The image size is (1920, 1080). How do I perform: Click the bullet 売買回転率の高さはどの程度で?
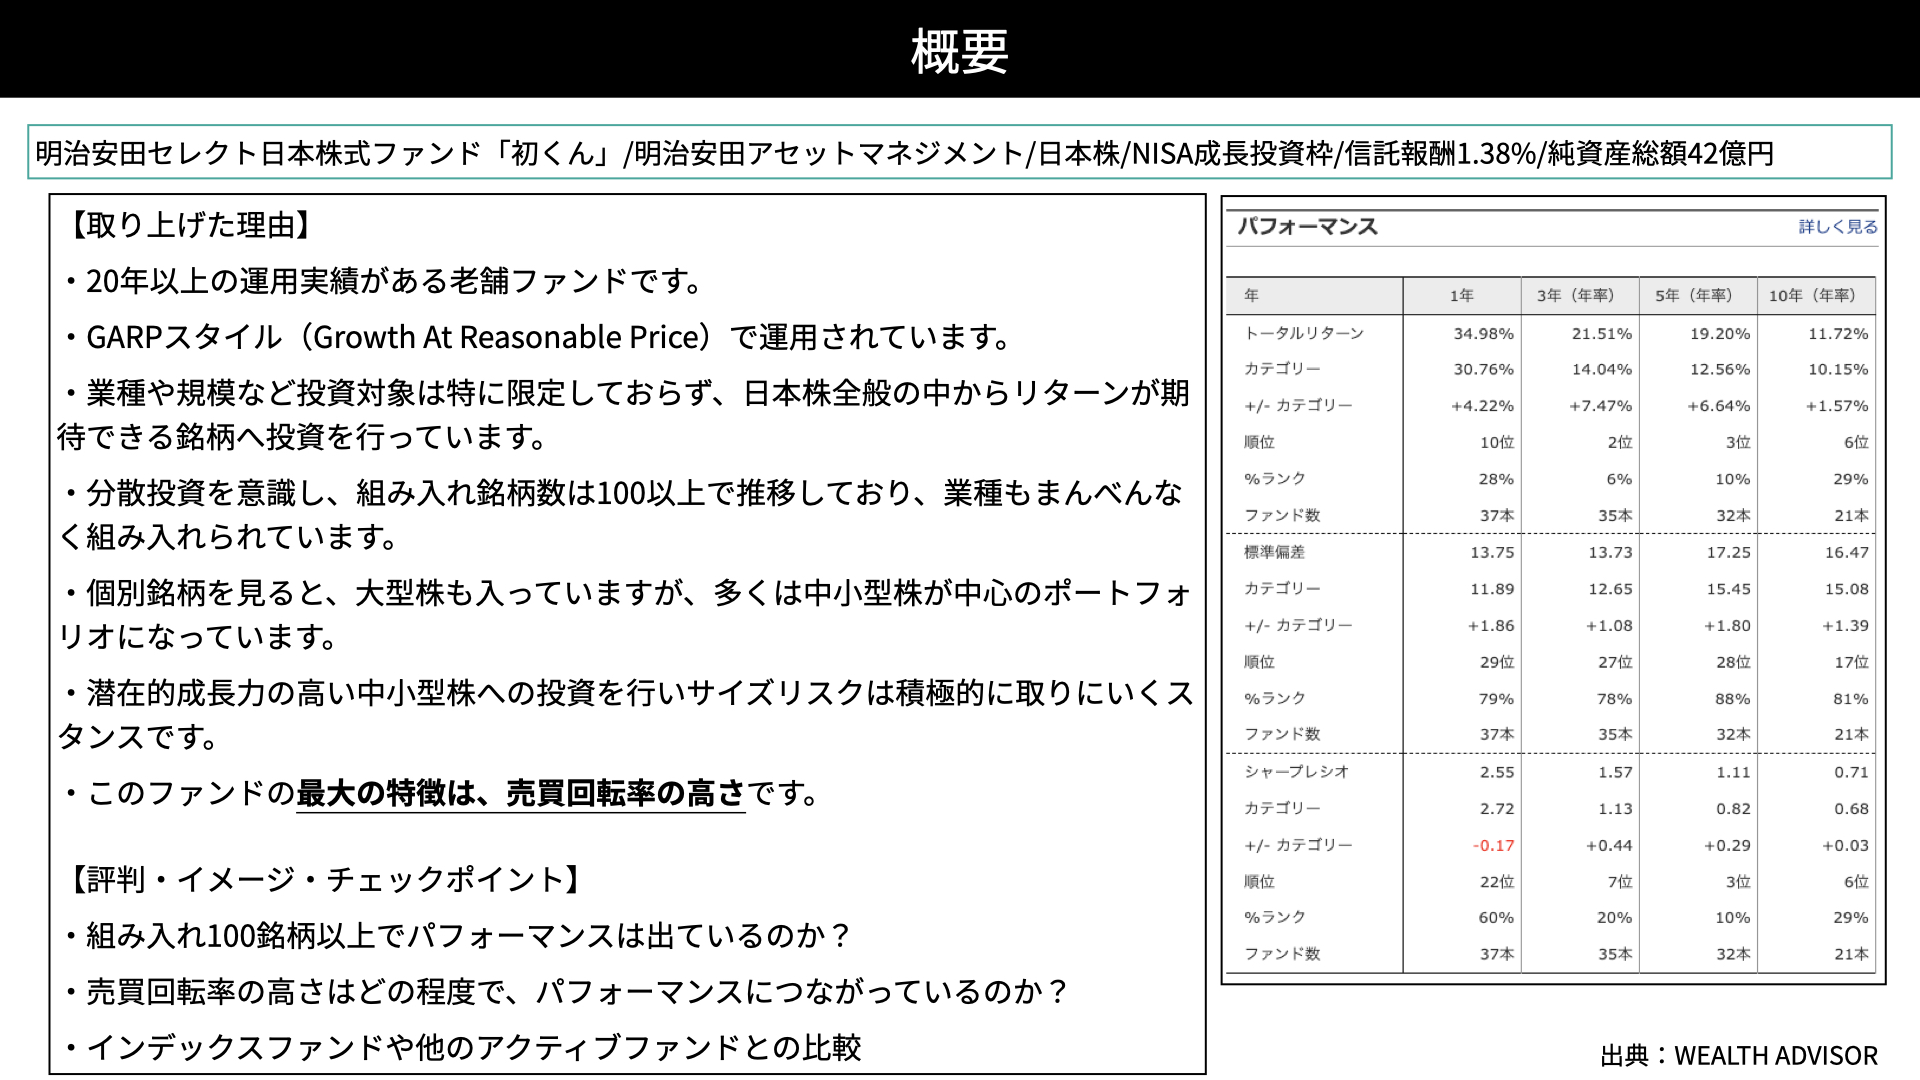coord(566,991)
